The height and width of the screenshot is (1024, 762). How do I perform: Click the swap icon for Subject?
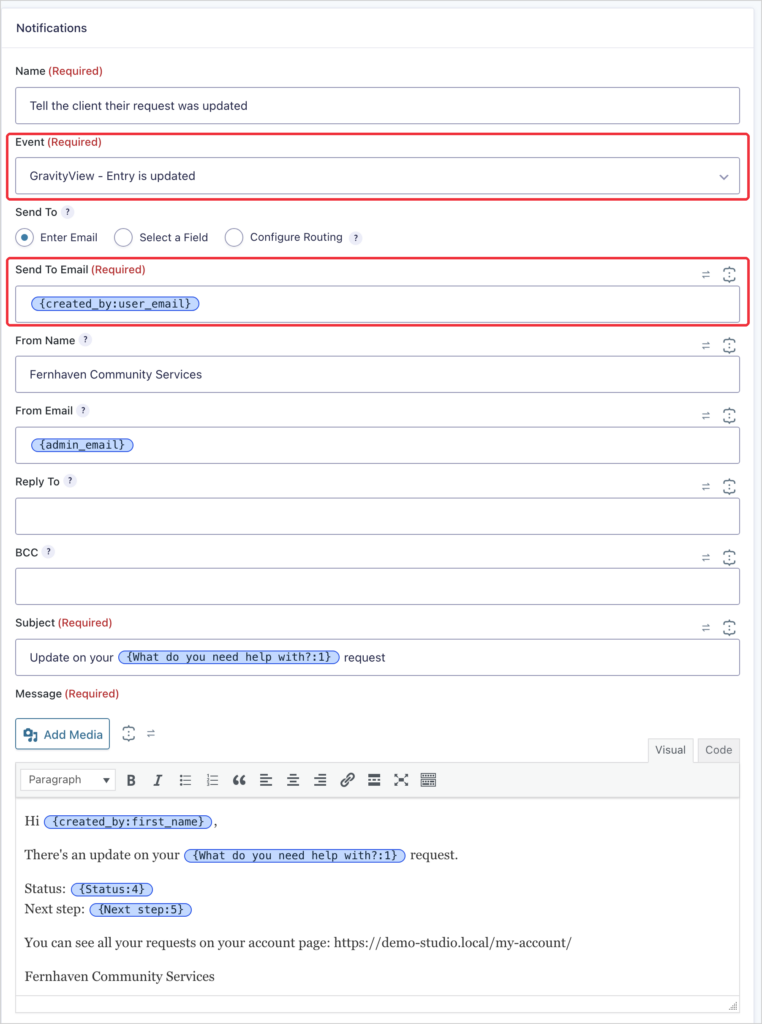[x=706, y=628]
